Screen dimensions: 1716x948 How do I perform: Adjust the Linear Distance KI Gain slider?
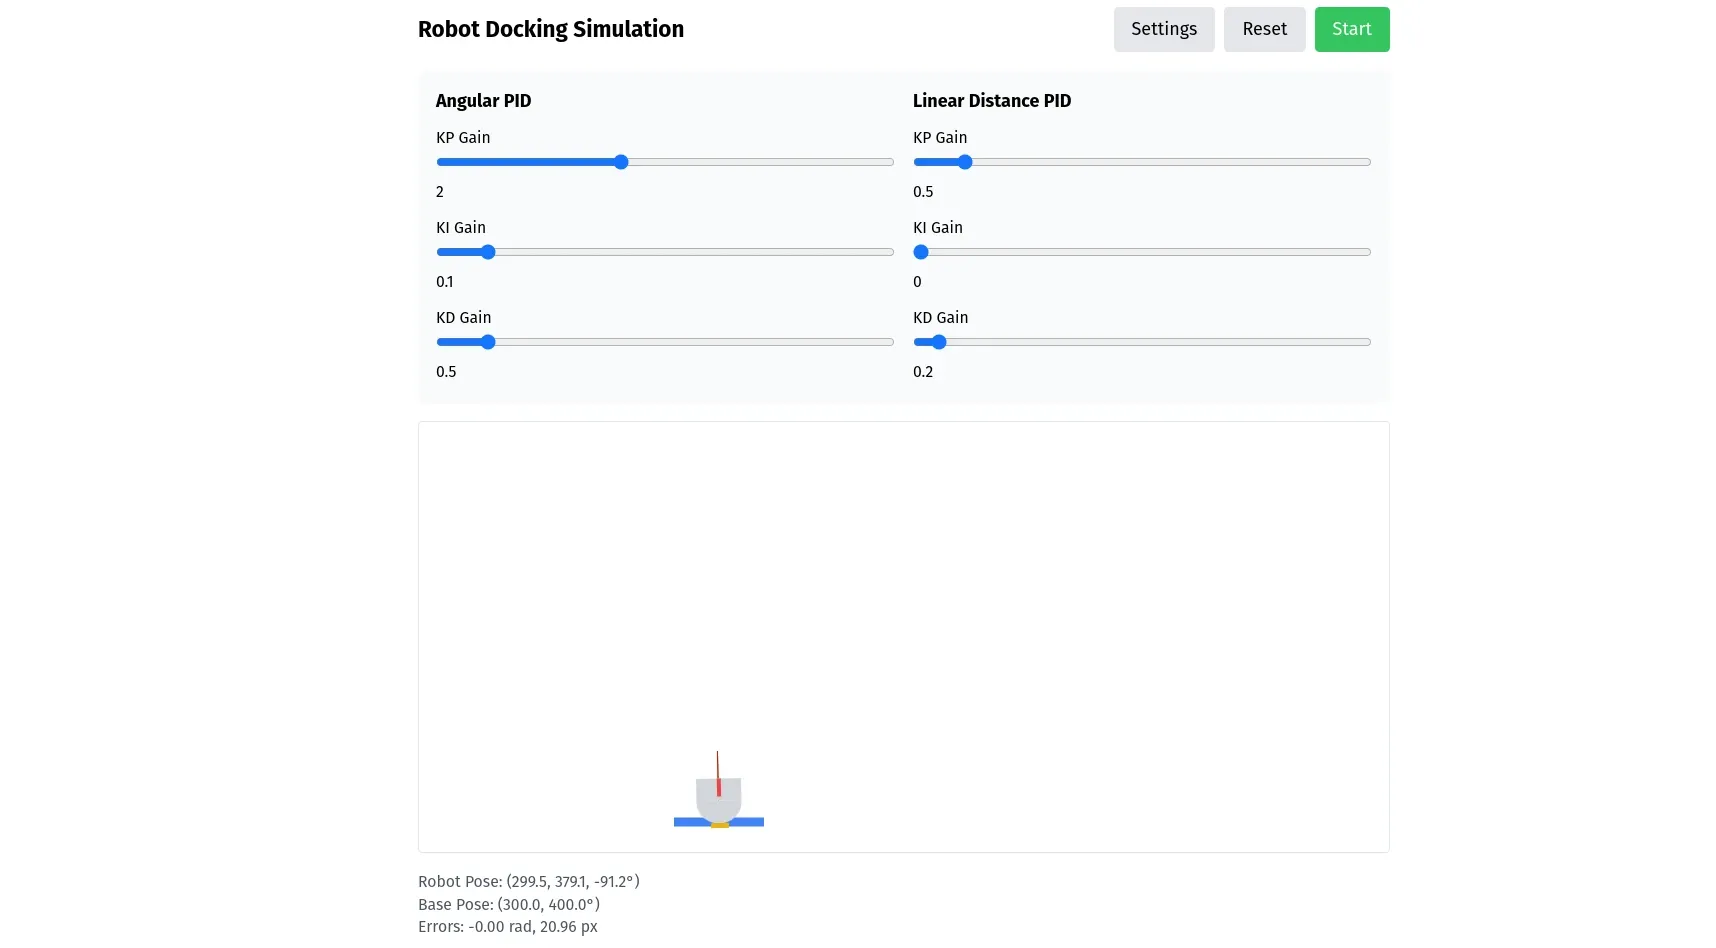[x=921, y=252]
